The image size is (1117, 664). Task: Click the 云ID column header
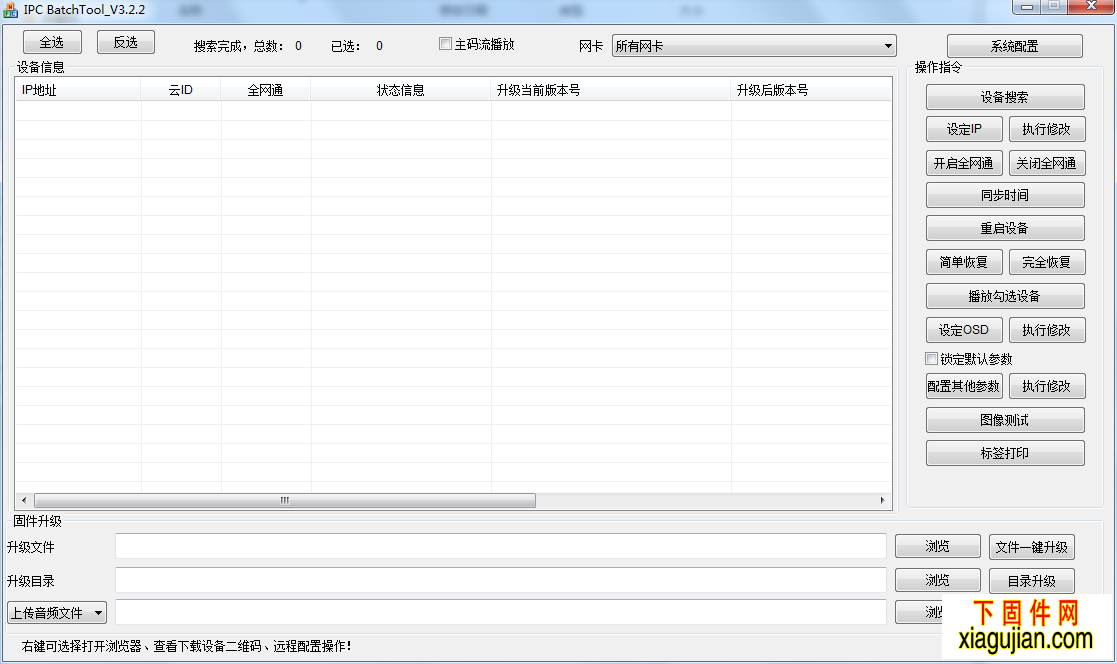181,90
